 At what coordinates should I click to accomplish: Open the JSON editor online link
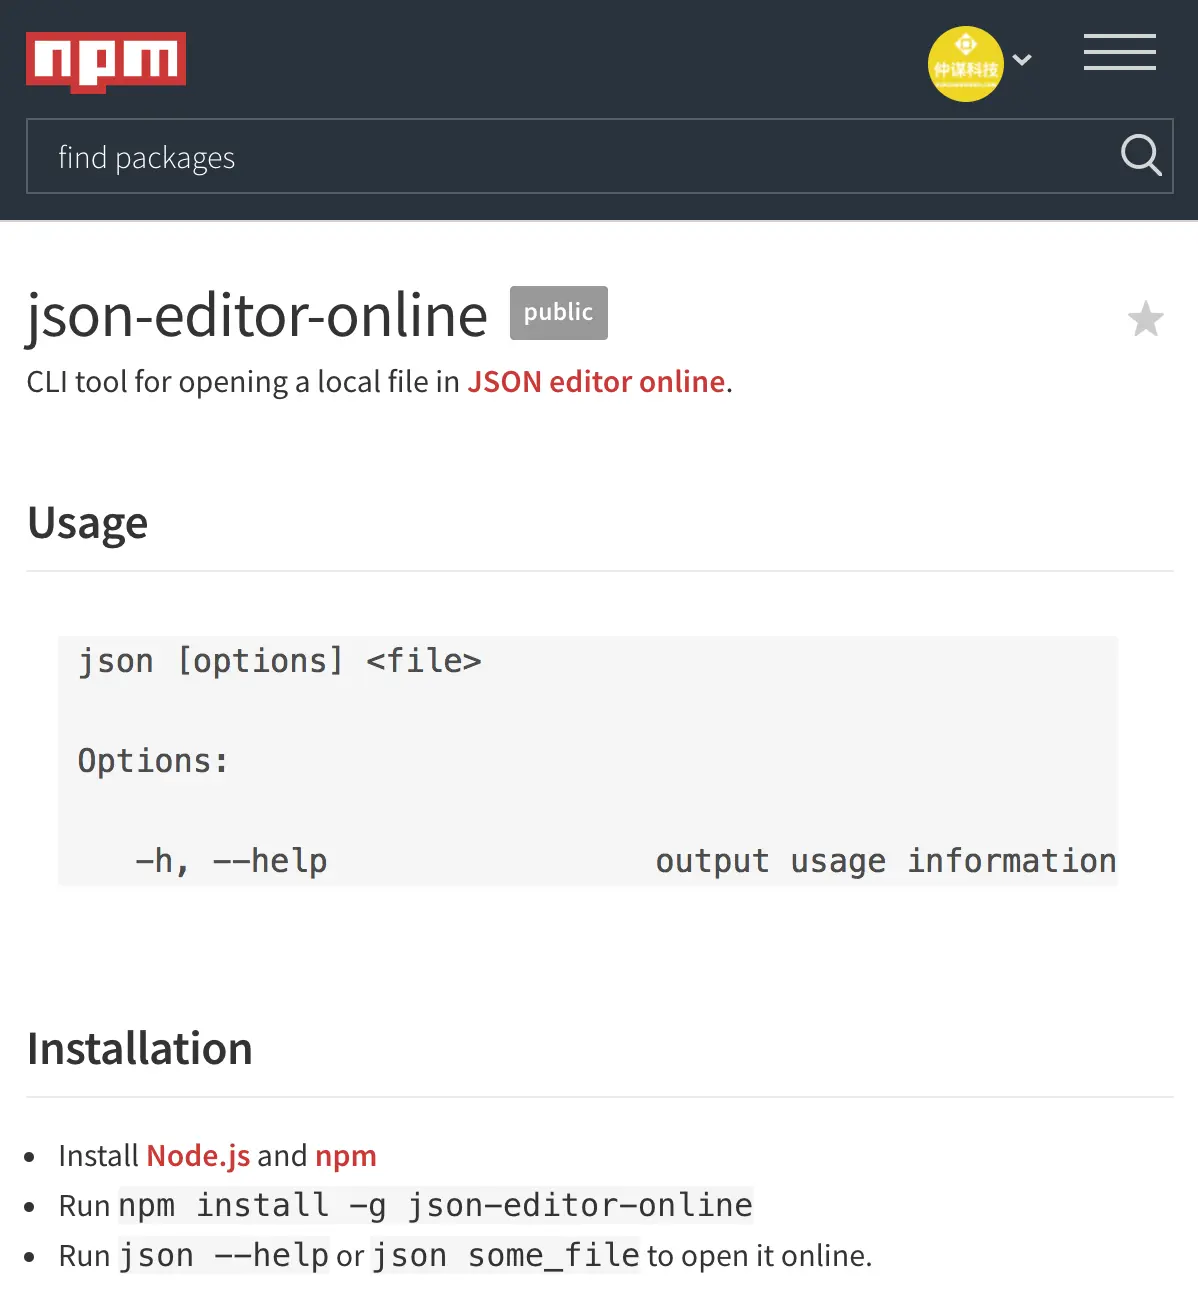coord(596,382)
